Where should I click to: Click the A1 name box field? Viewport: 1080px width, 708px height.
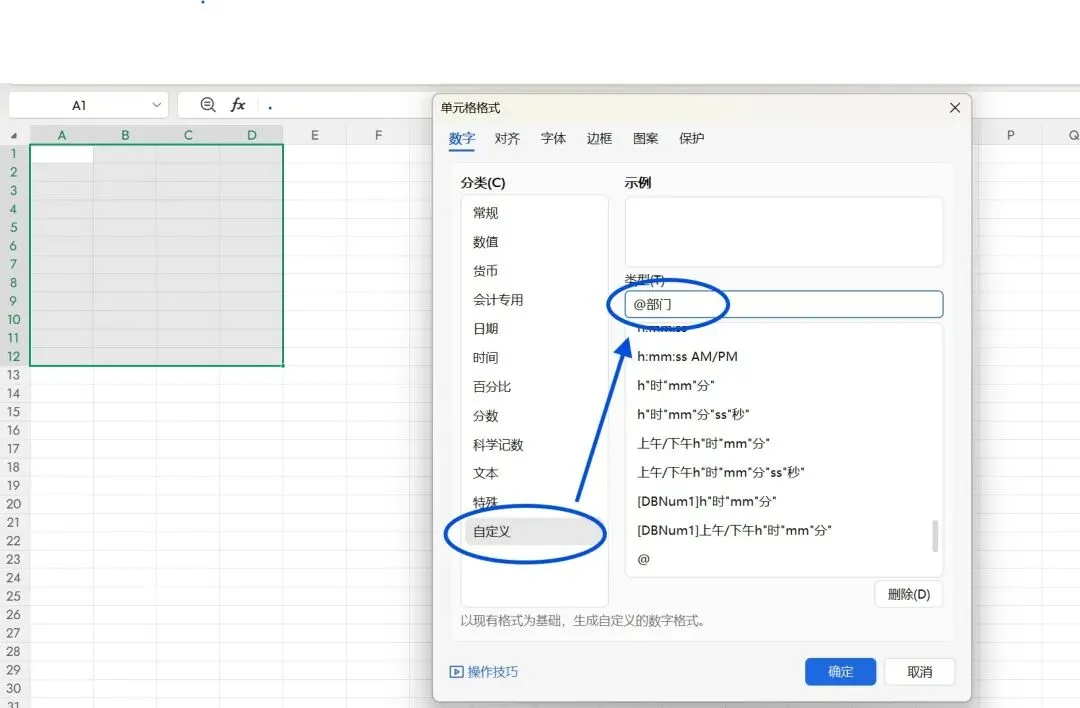(79, 105)
